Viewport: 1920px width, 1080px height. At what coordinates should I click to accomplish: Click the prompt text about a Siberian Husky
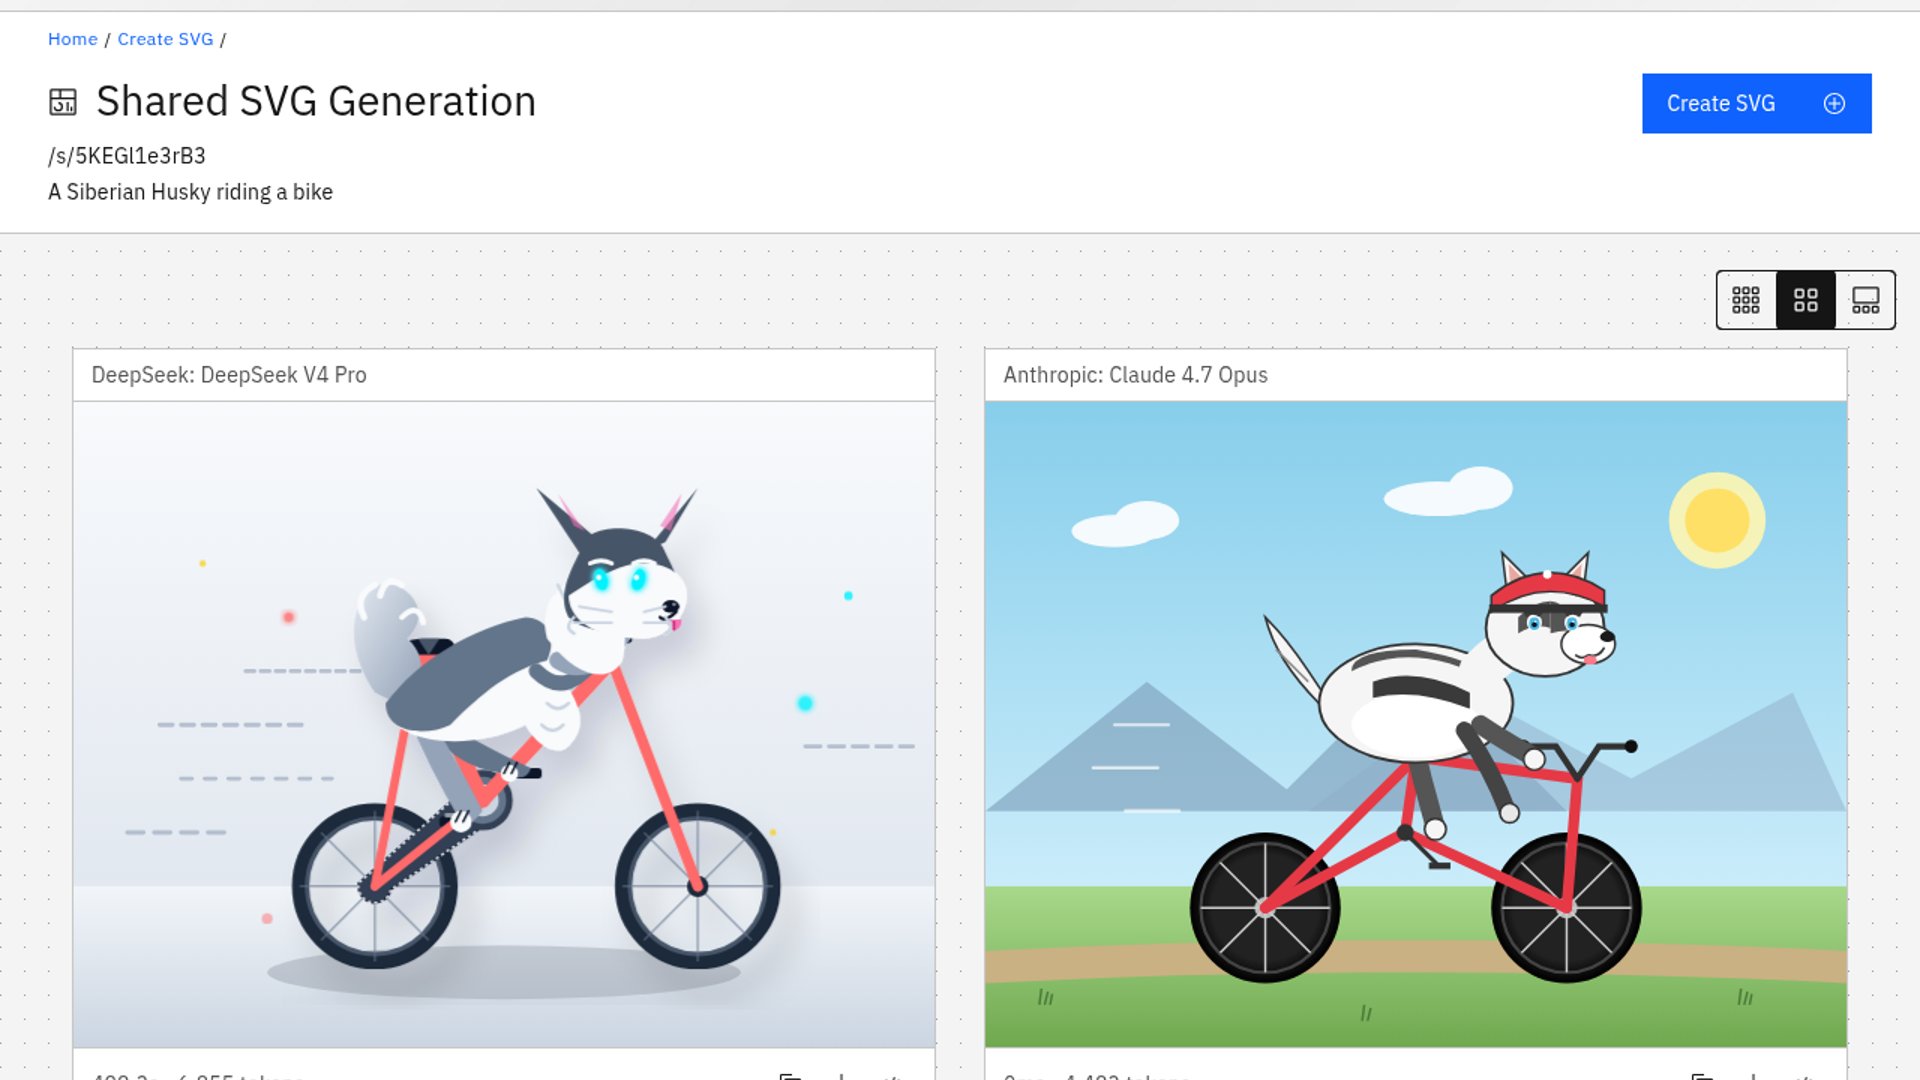coord(190,192)
